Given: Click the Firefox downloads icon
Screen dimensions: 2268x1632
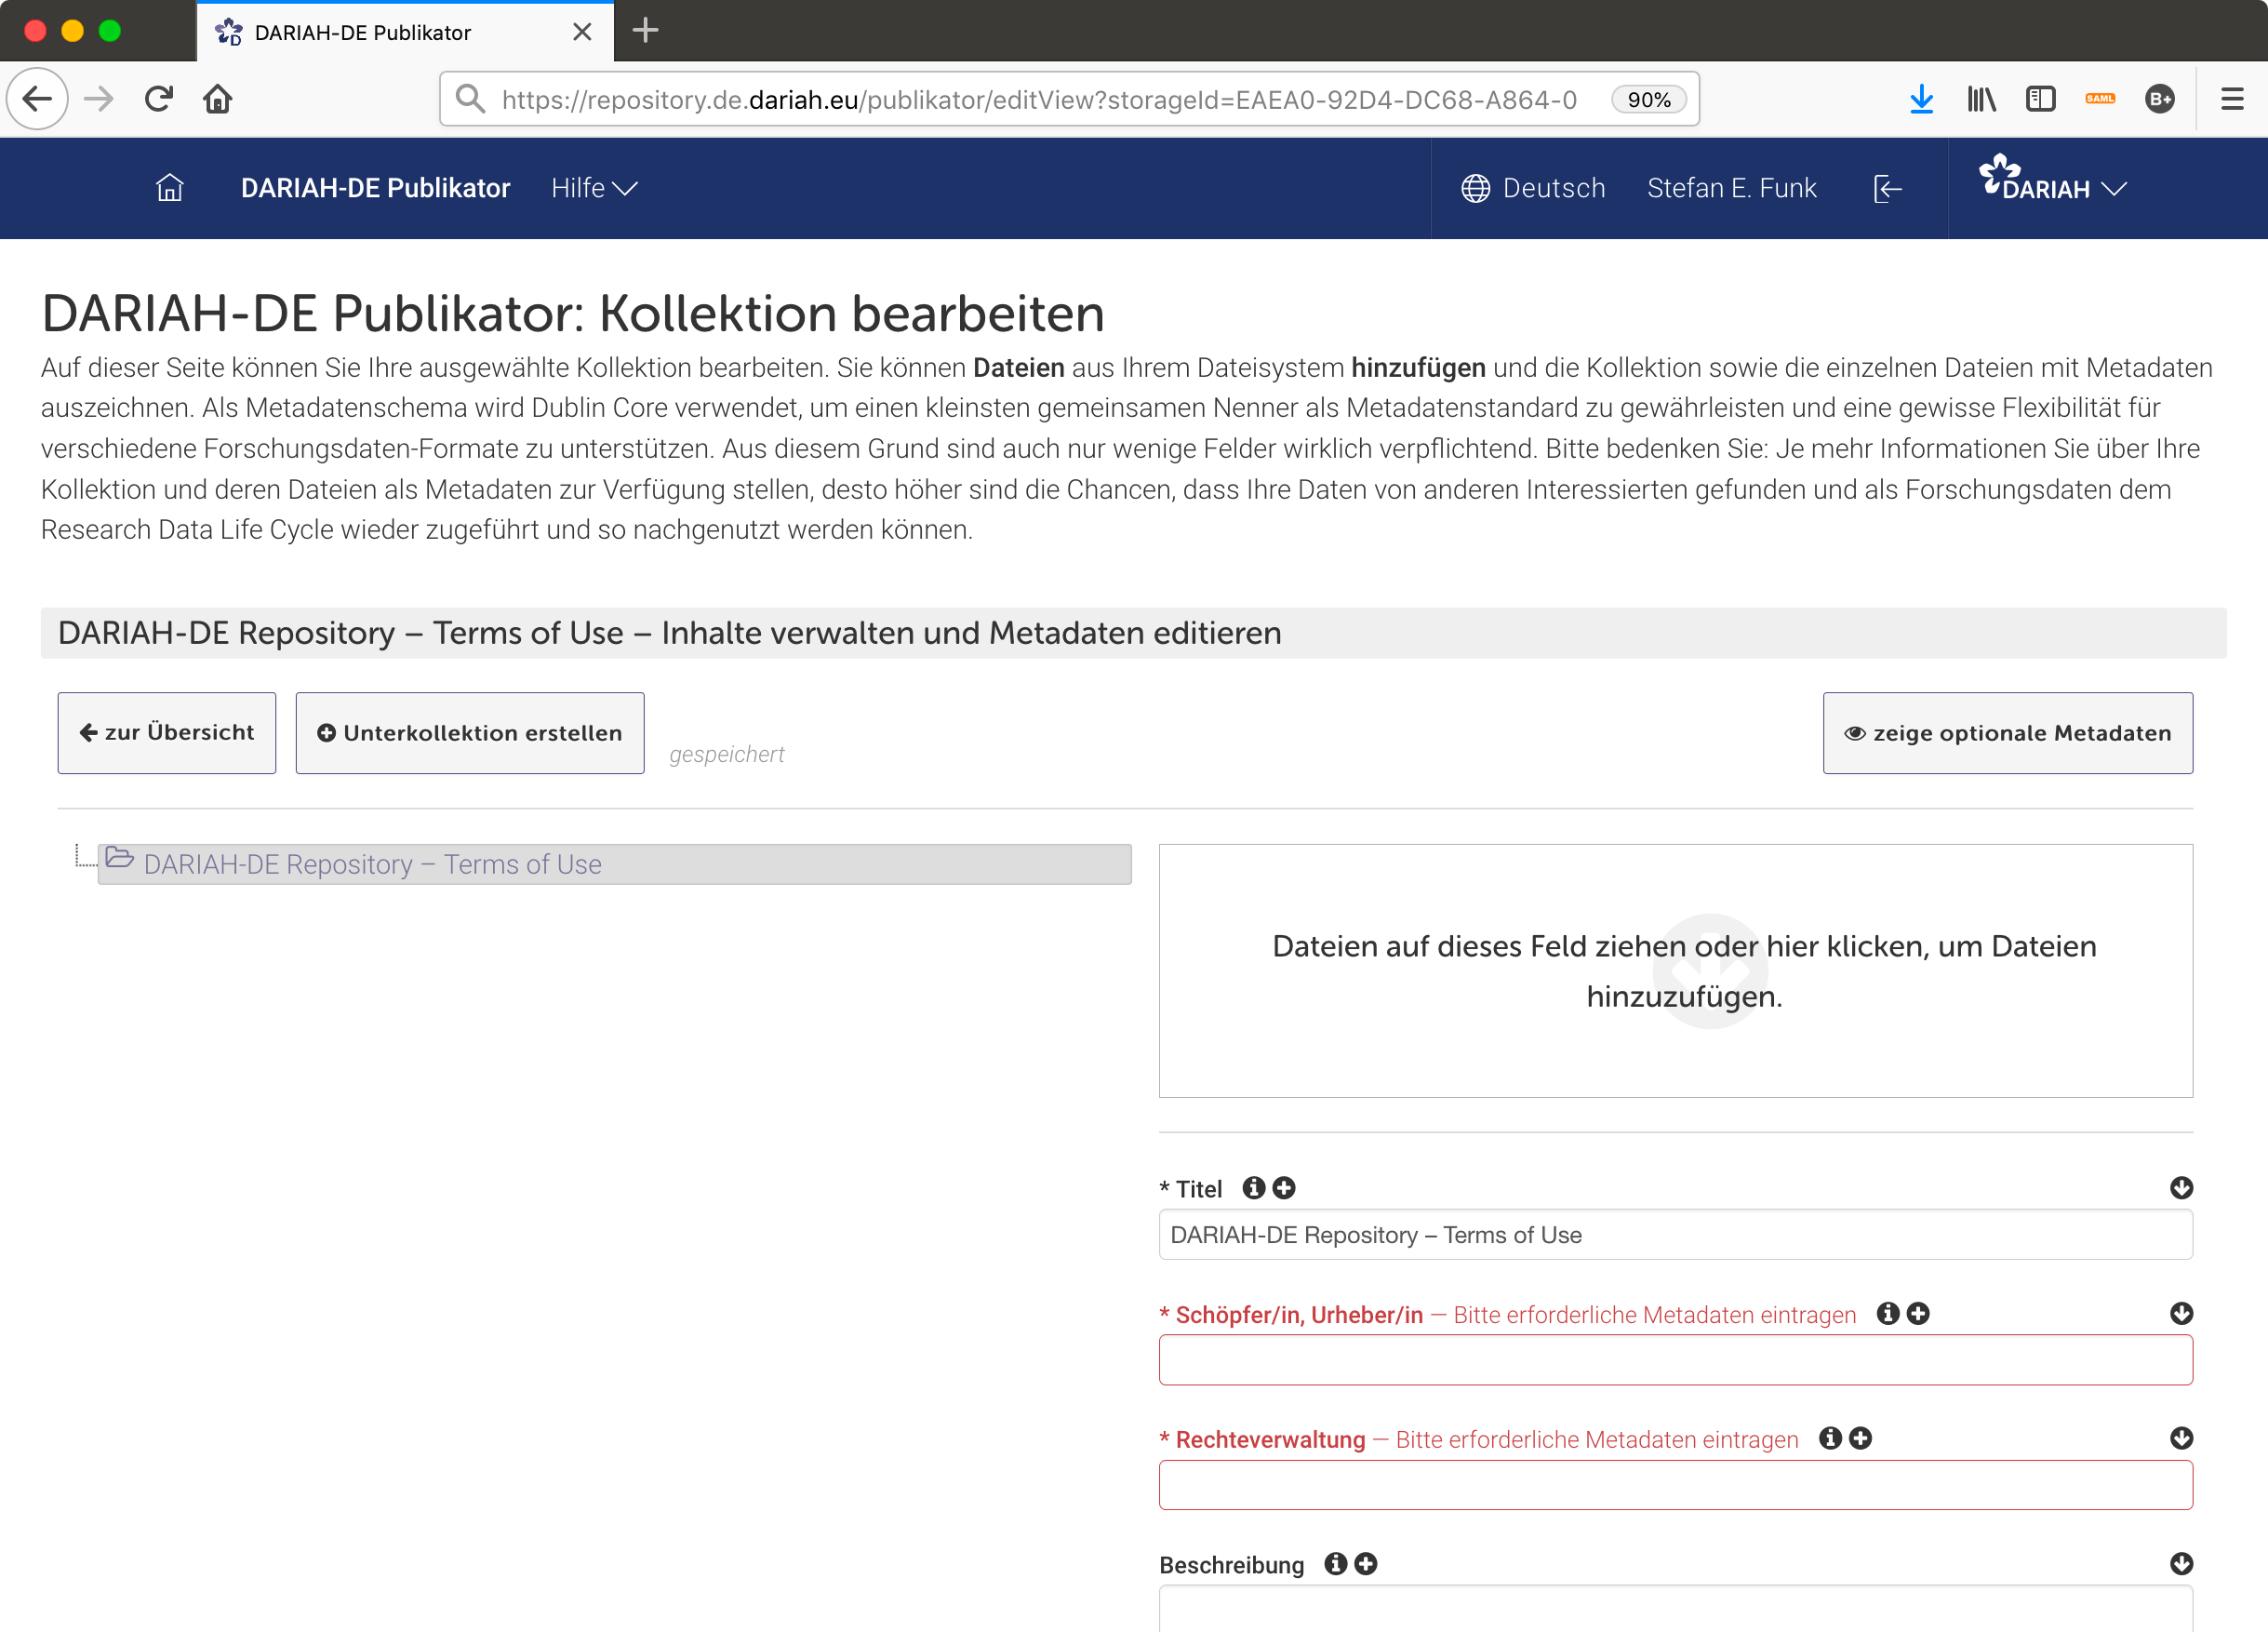Looking at the screenshot, I should pyautogui.click(x=1922, y=99).
